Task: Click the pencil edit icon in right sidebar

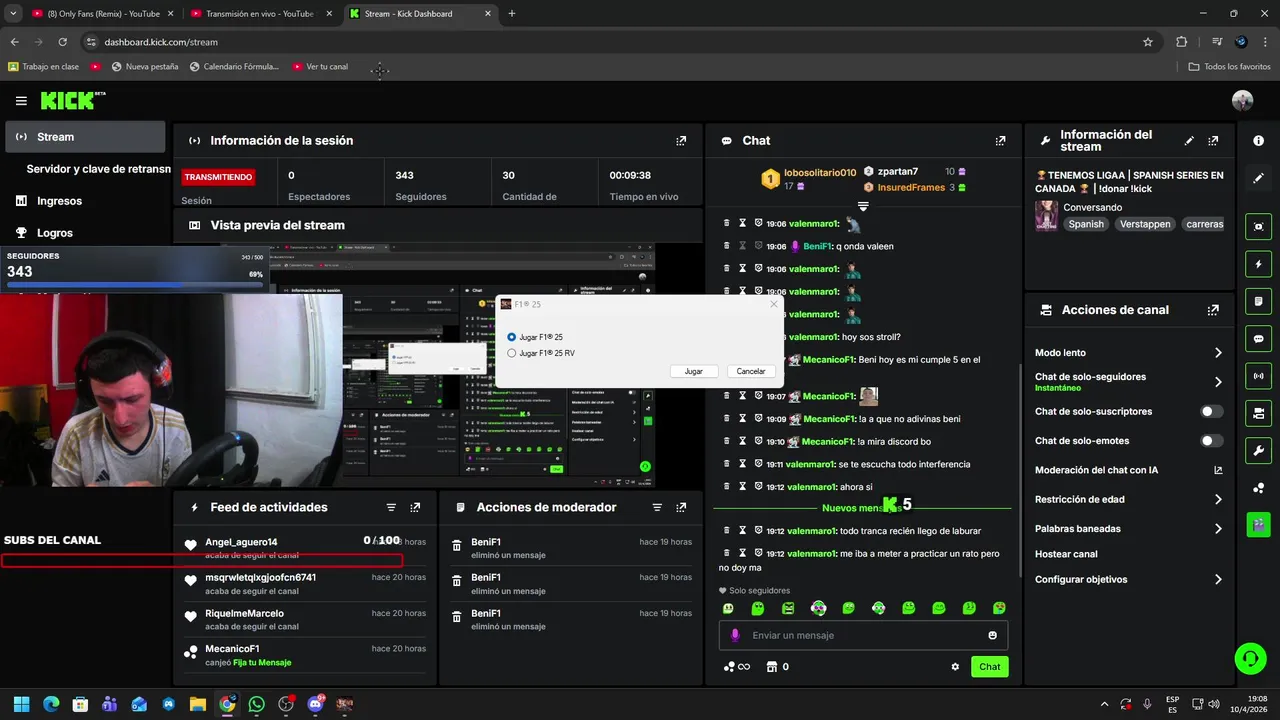Action: pyautogui.click(x=1258, y=178)
